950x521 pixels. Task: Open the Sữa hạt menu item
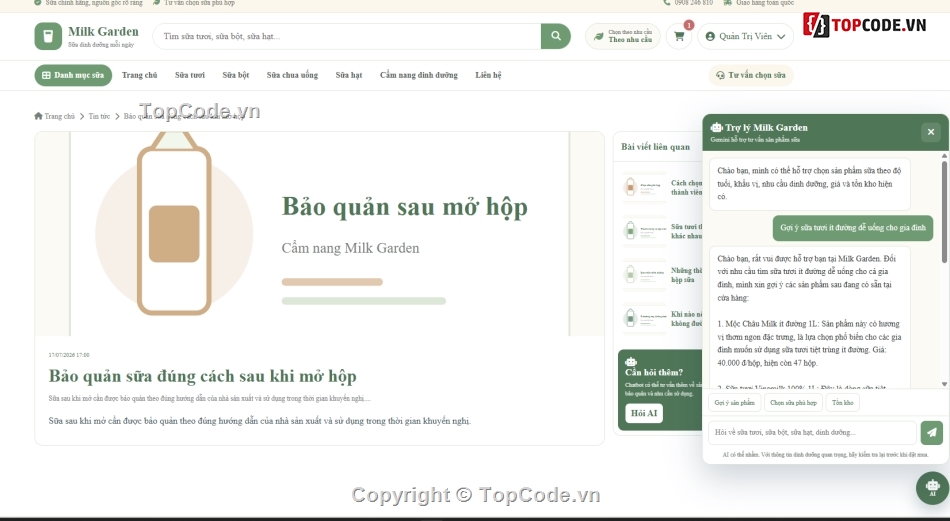(x=349, y=75)
